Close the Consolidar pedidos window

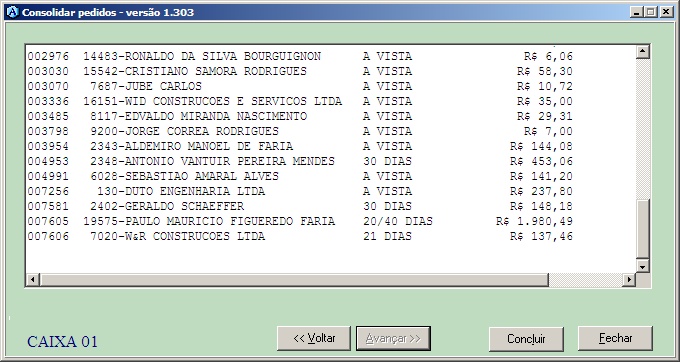666,12
